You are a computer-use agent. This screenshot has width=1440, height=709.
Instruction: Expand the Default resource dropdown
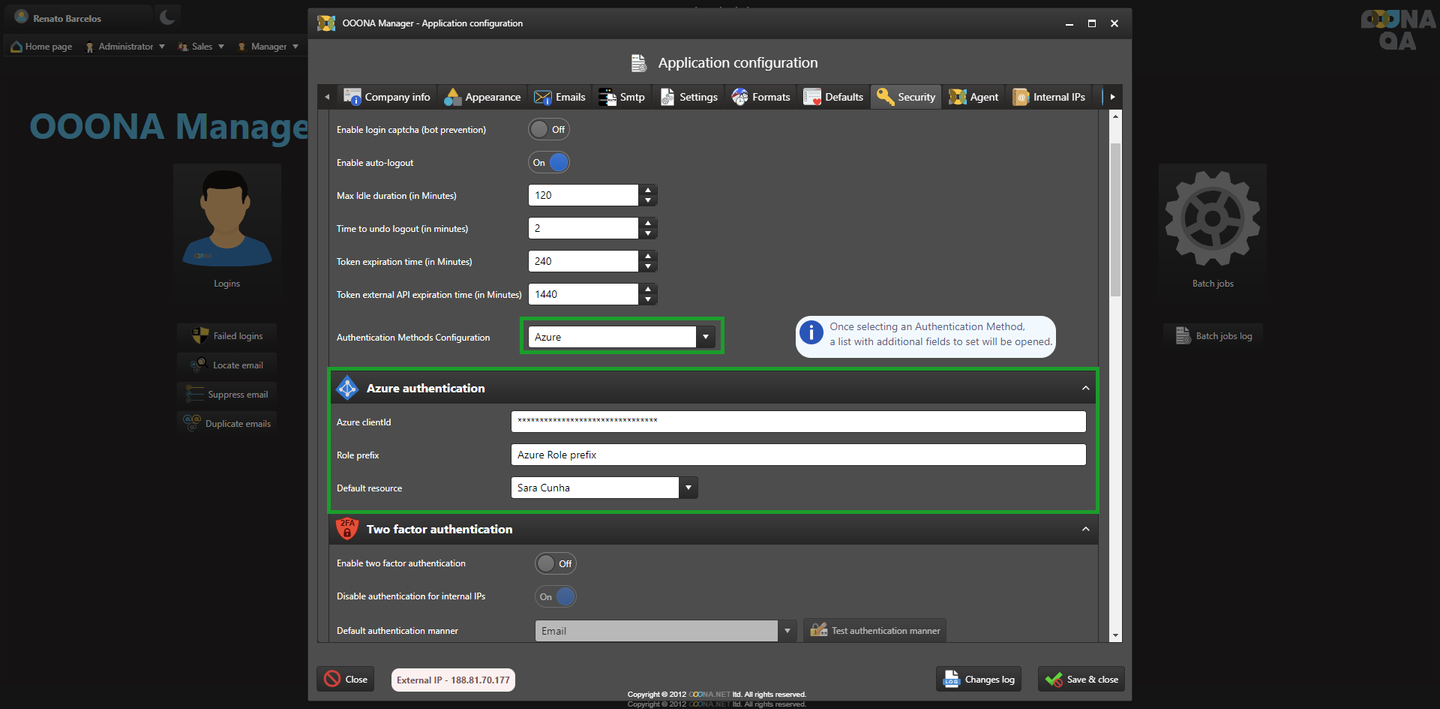687,488
